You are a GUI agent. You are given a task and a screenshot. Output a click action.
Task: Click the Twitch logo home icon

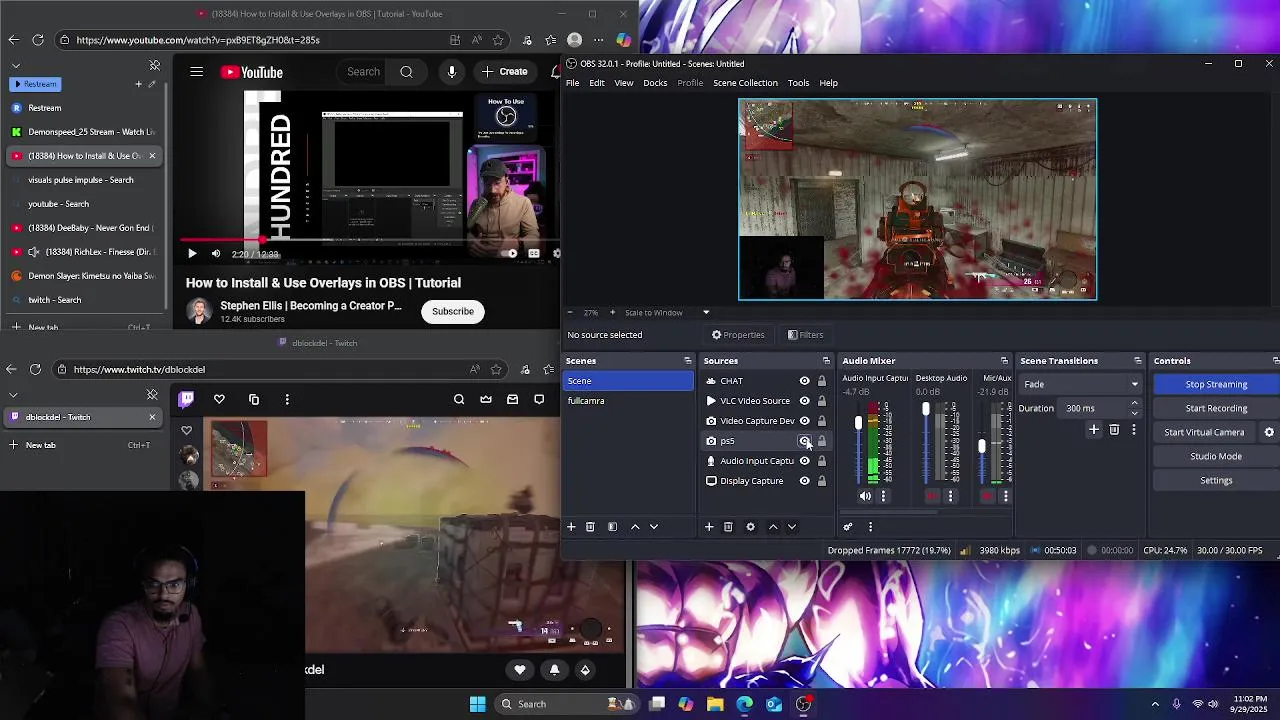click(x=186, y=399)
